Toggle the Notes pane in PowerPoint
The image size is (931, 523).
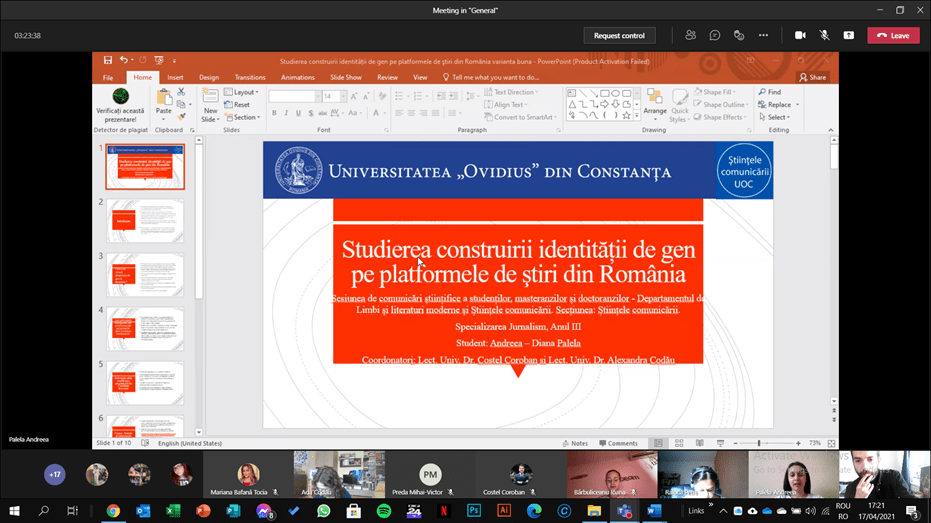coord(574,443)
